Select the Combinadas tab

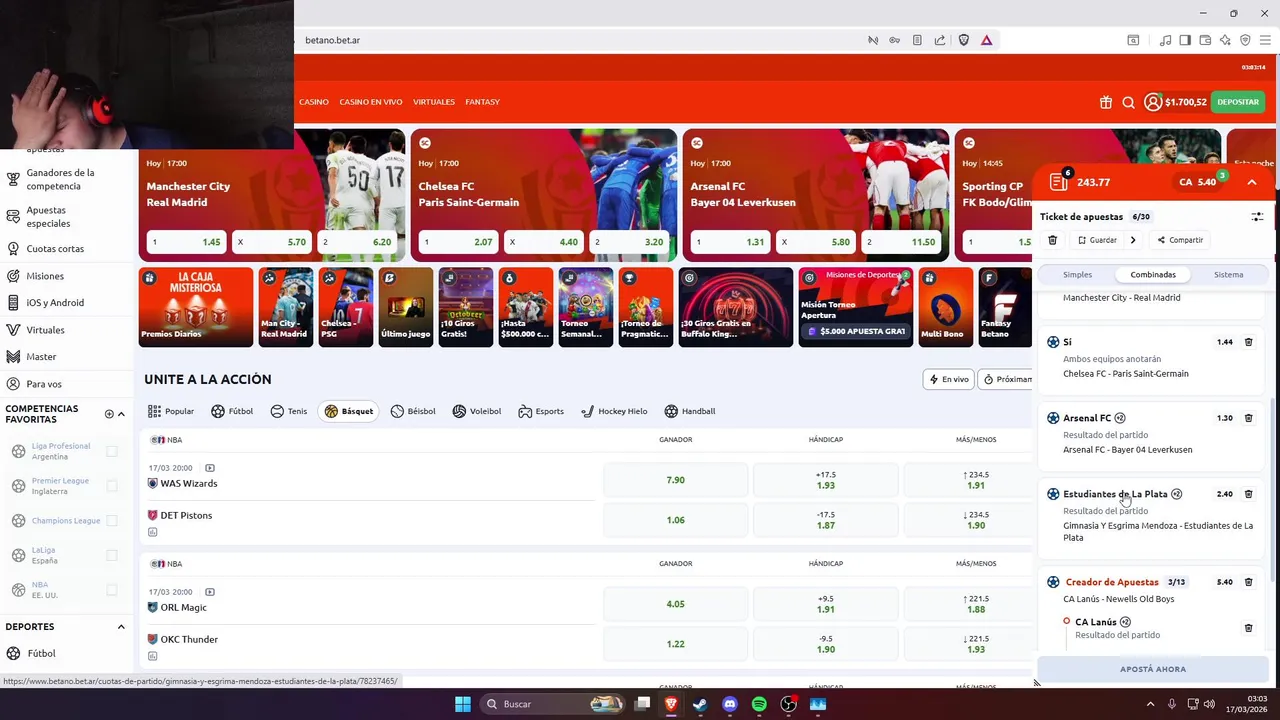click(x=1153, y=274)
